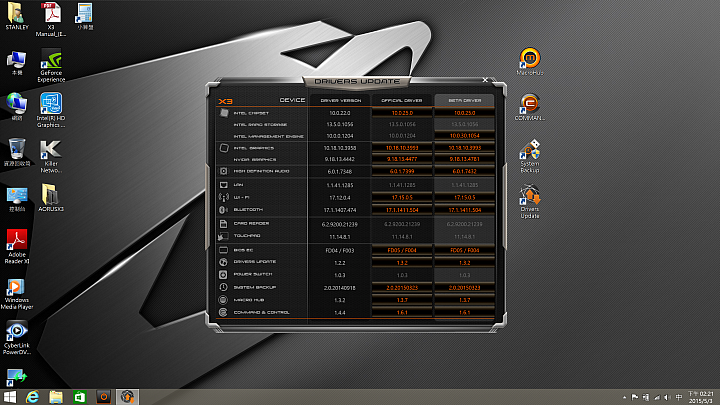Click the Intel Chipset device icon
Screen dimensions: 720x405
pos(224,113)
